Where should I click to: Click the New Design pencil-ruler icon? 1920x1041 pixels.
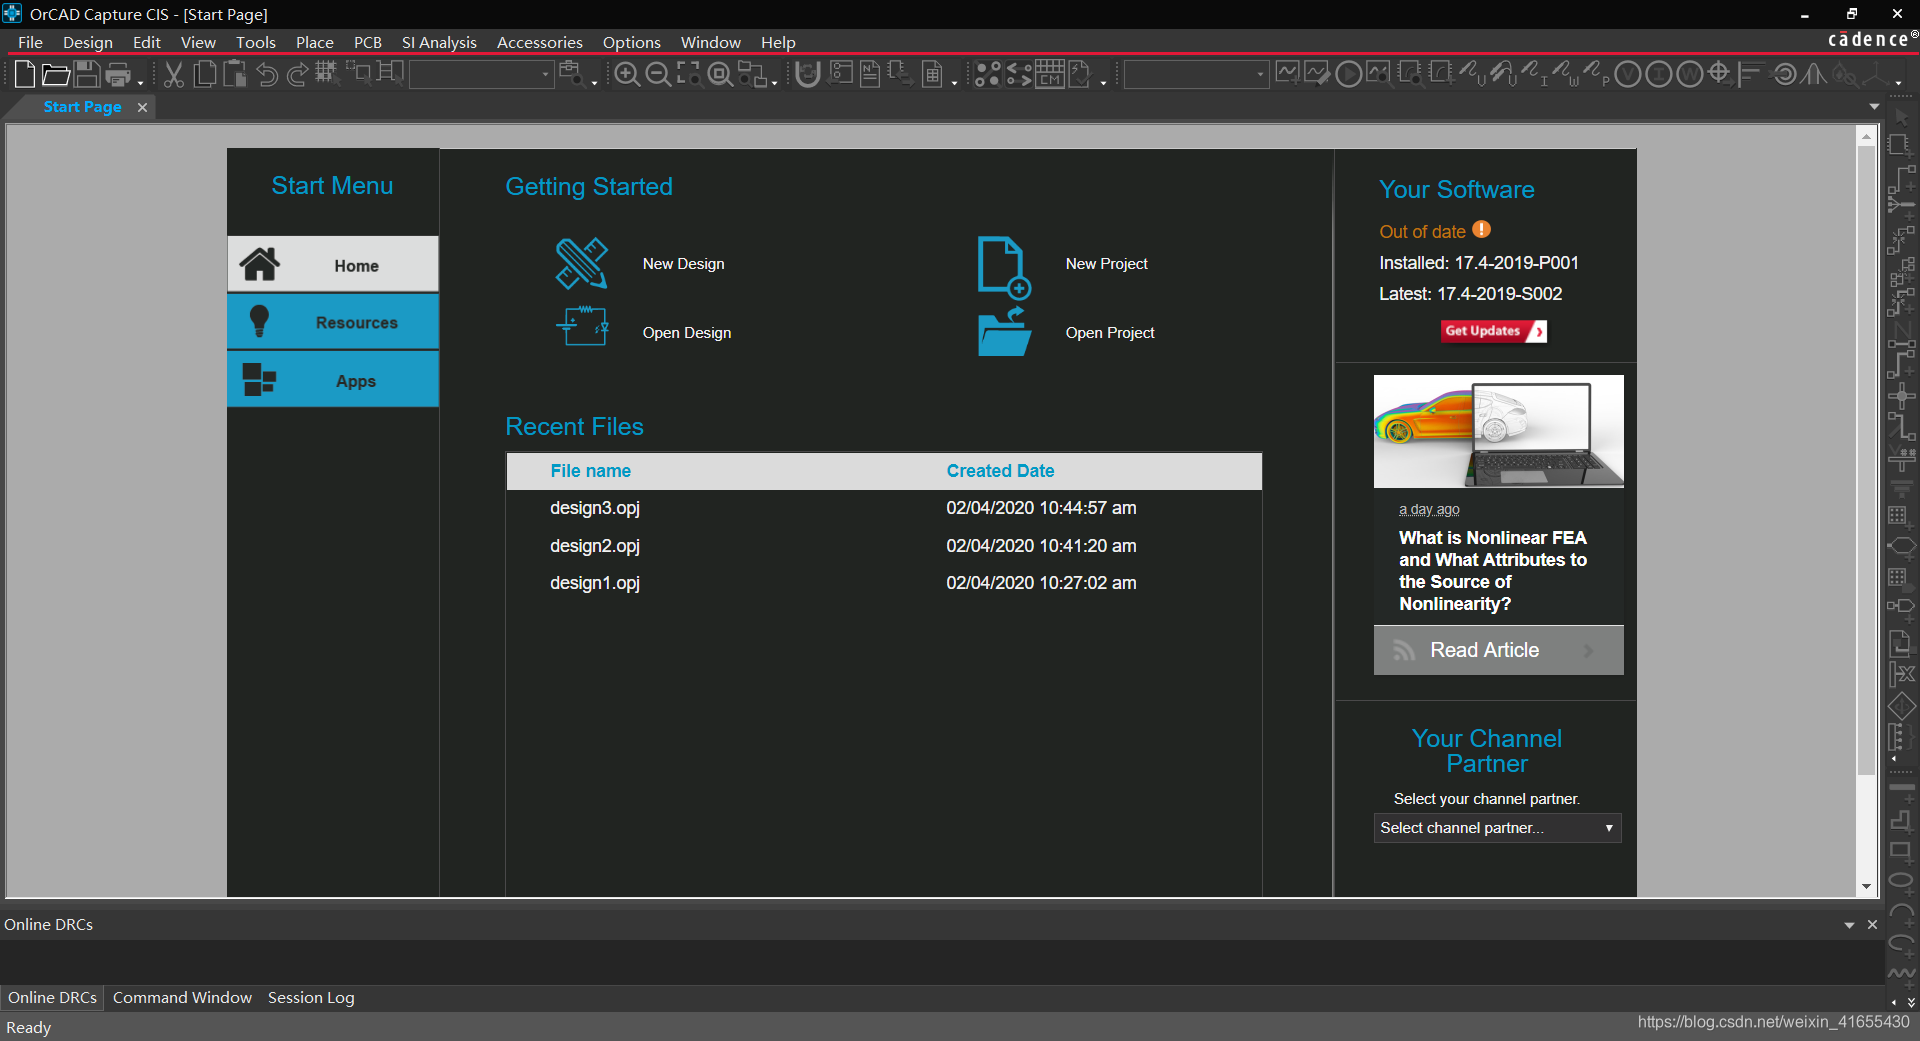click(x=581, y=263)
